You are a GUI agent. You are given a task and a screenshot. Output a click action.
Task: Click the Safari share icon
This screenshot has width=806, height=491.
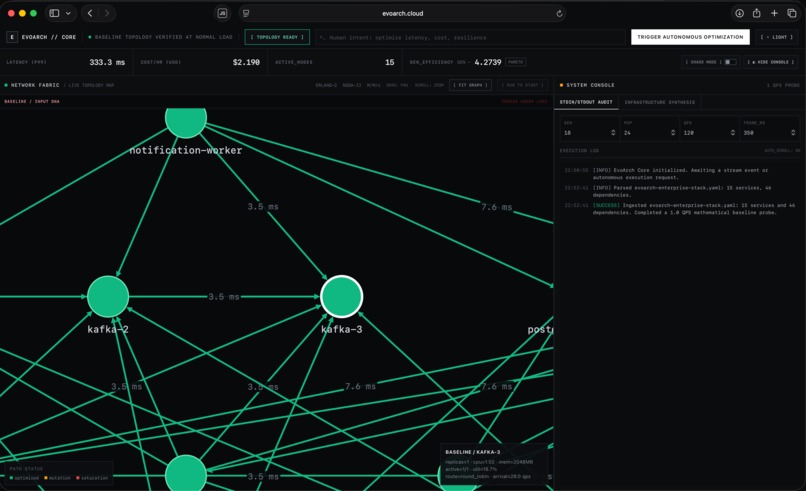757,13
